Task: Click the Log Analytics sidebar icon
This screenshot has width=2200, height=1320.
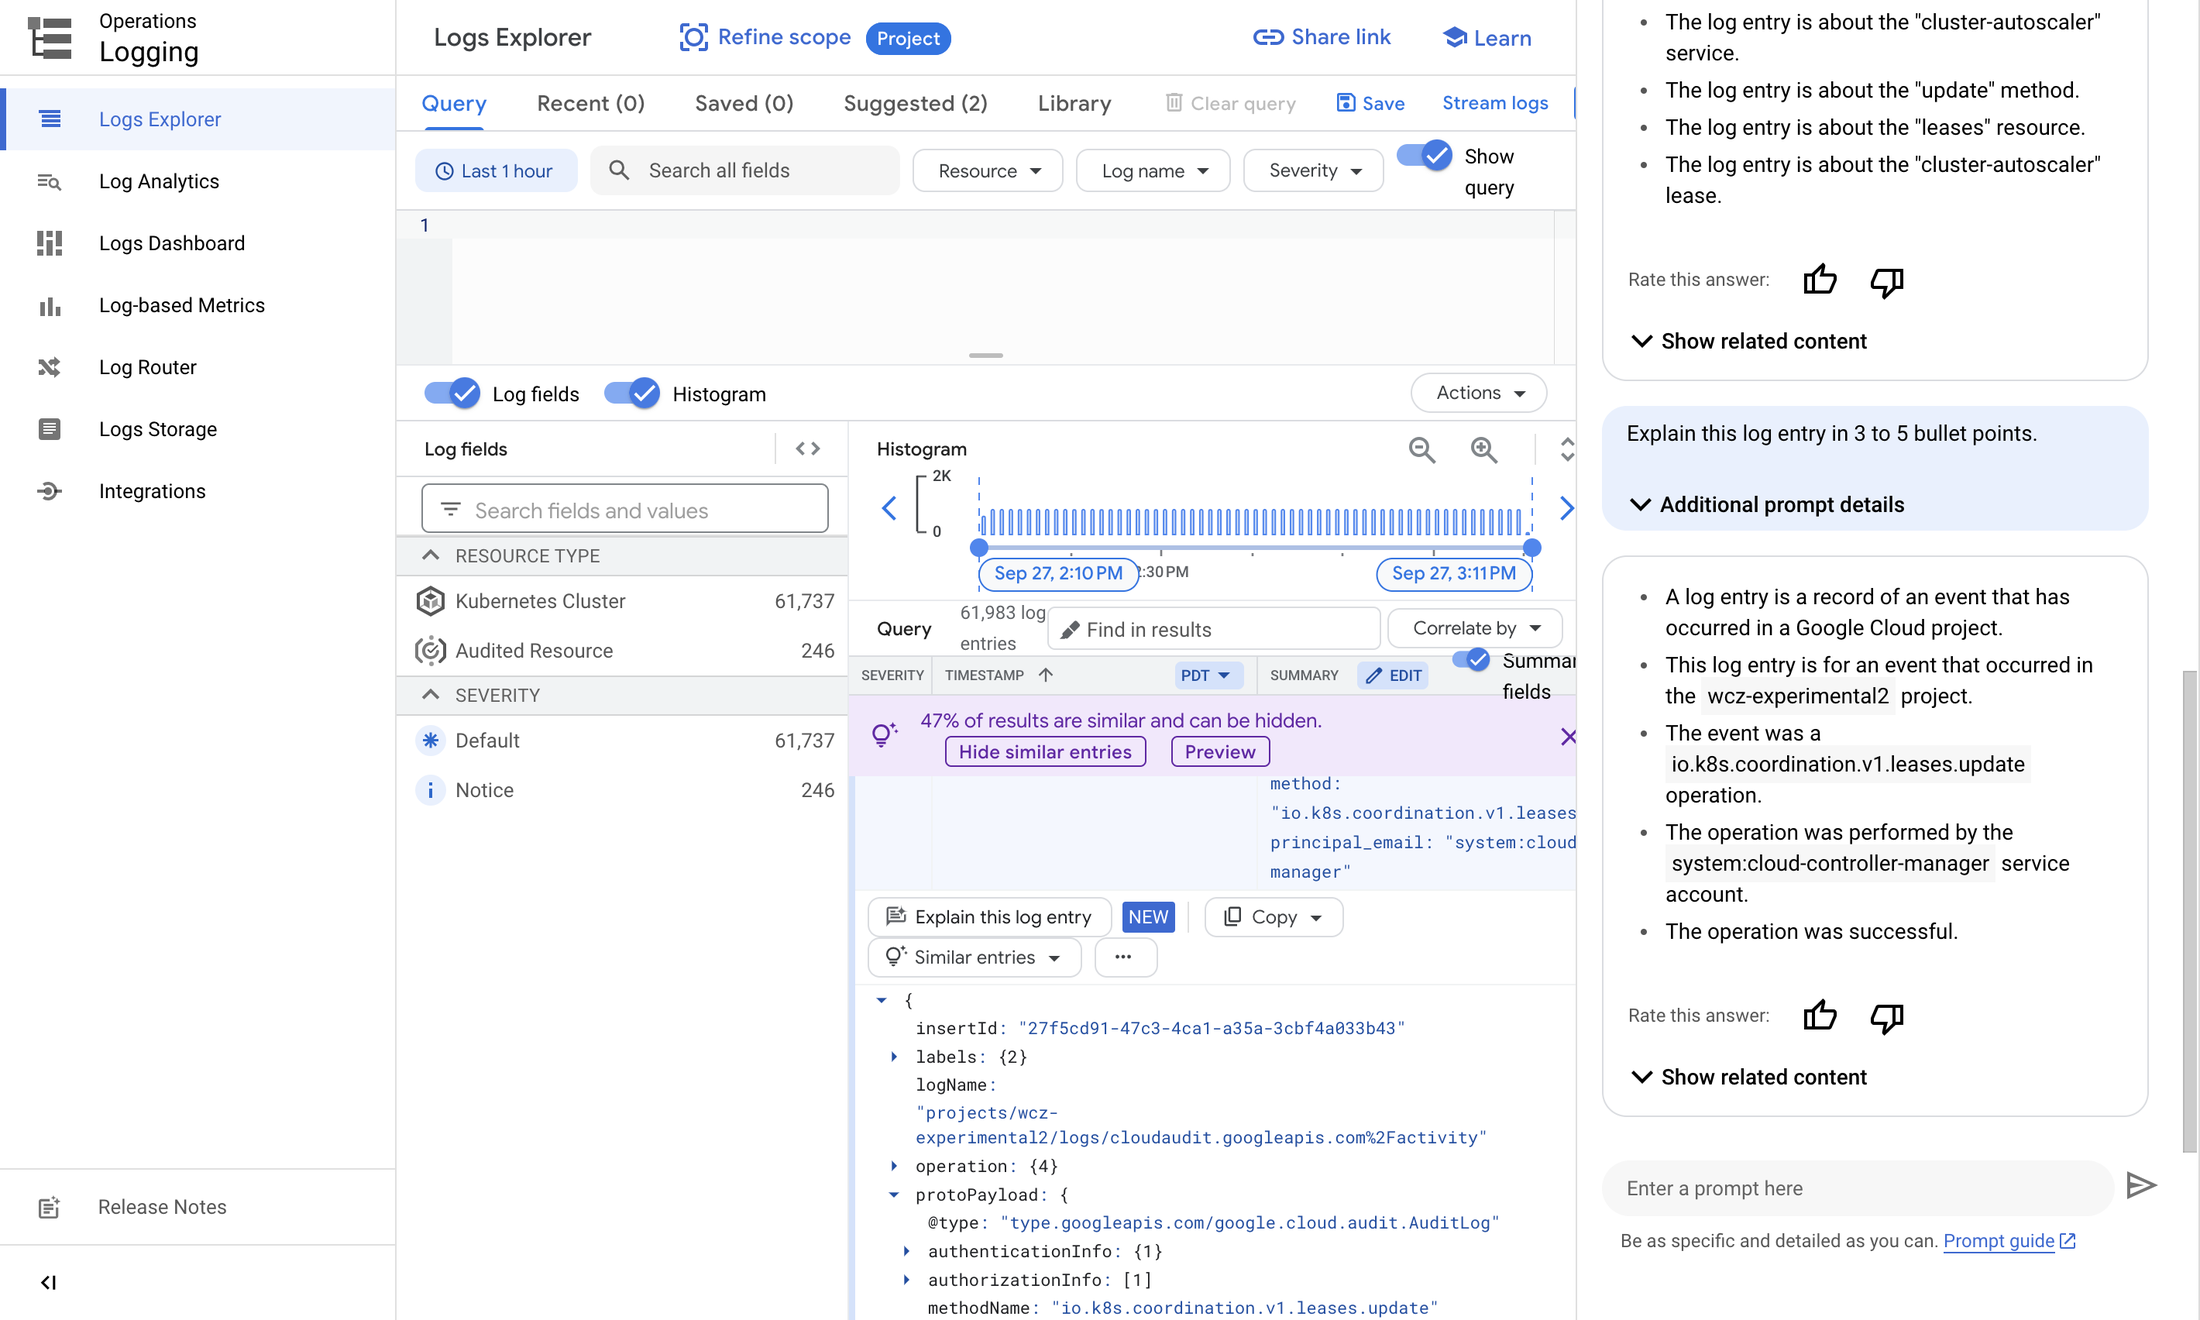Action: (49, 181)
